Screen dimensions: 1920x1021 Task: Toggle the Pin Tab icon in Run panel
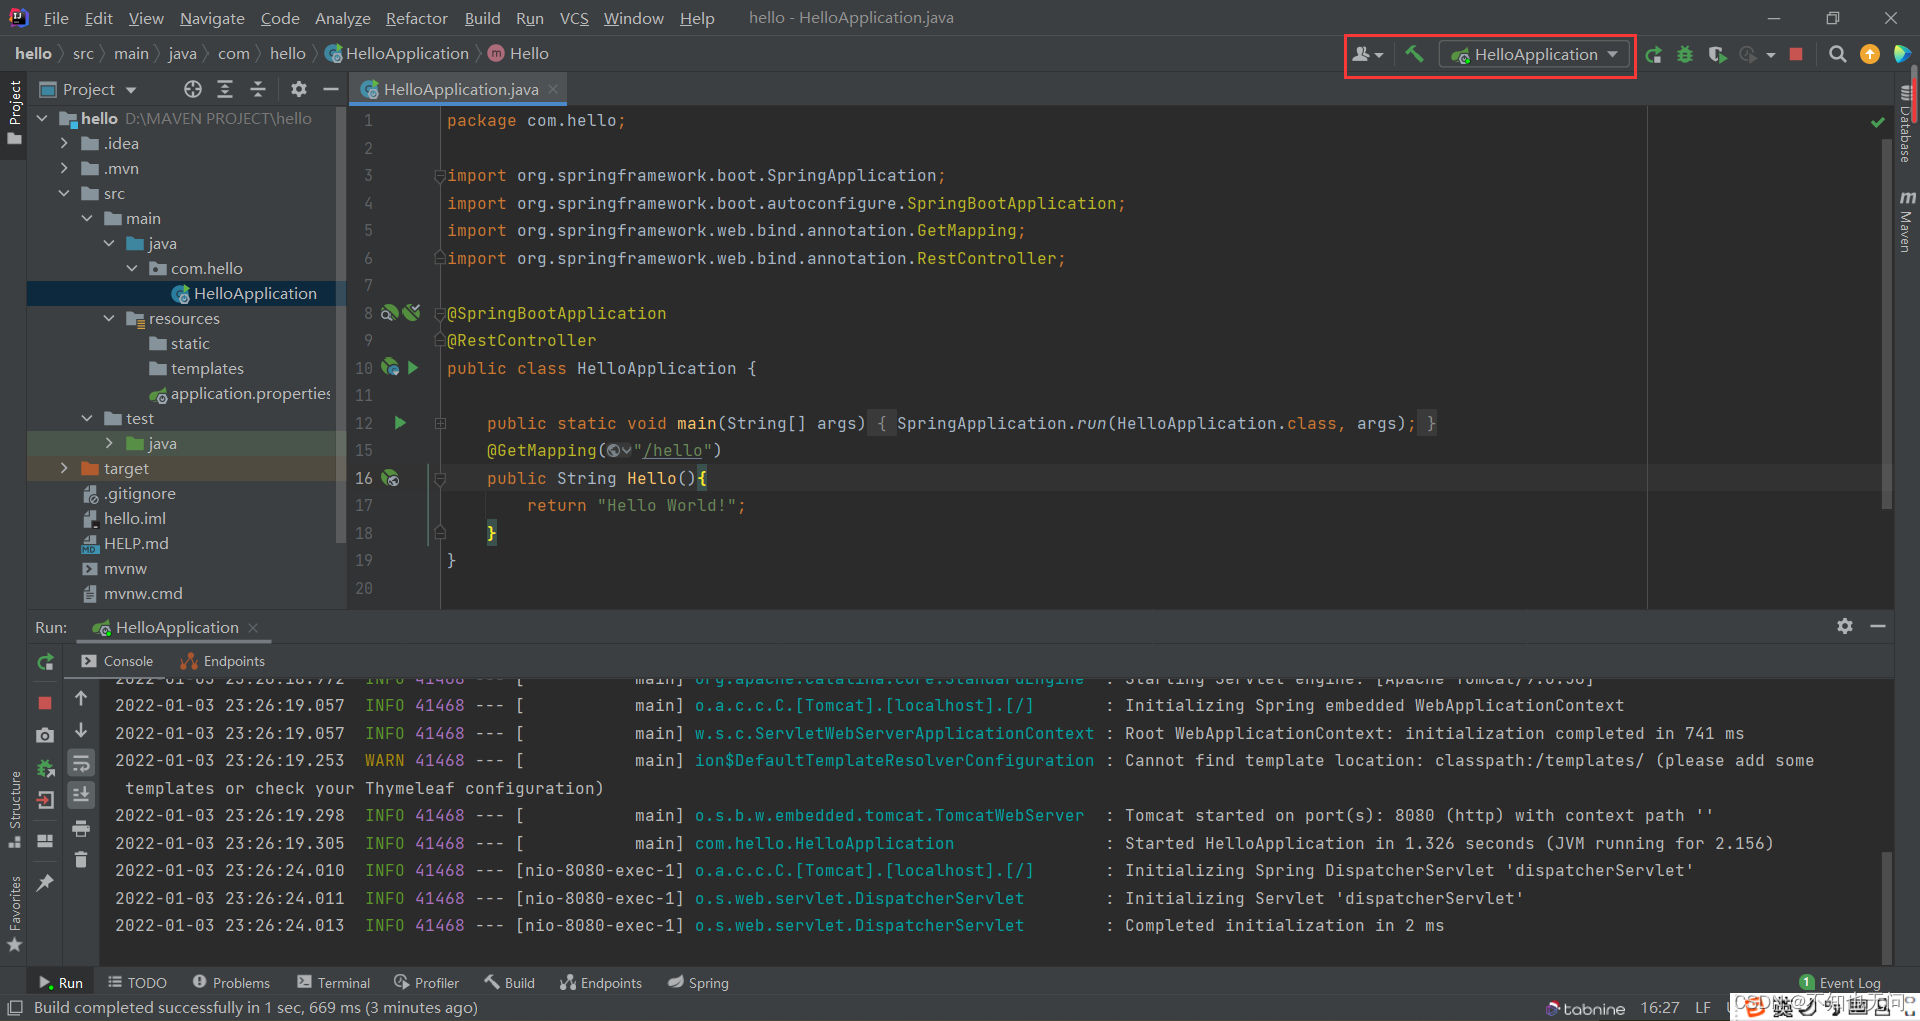(45, 883)
